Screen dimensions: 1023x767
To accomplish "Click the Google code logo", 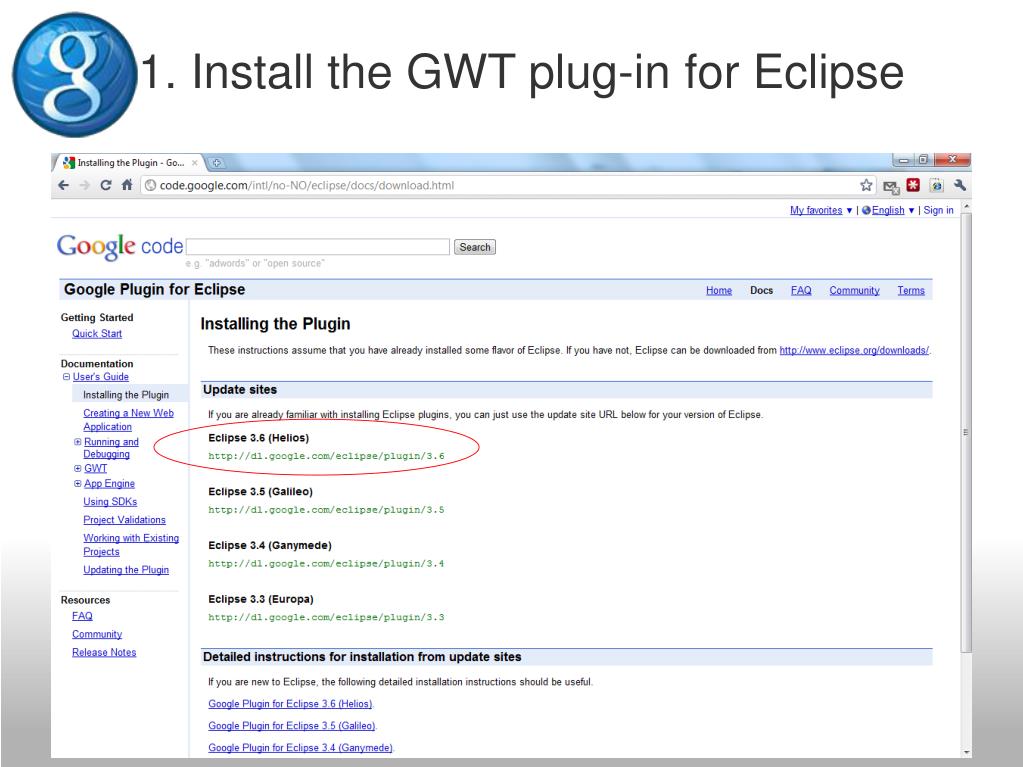I will (120, 247).
